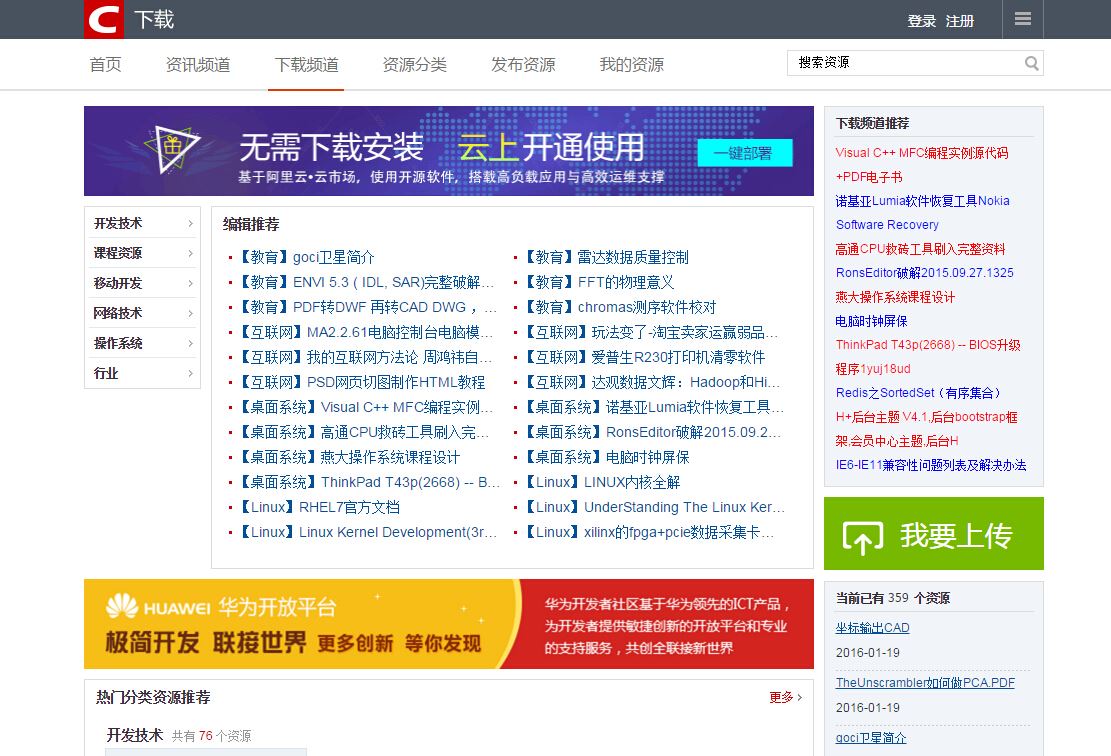Click the 一键部署 button
Image resolution: width=1111 pixels, height=756 pixels.
pos(745,153)
